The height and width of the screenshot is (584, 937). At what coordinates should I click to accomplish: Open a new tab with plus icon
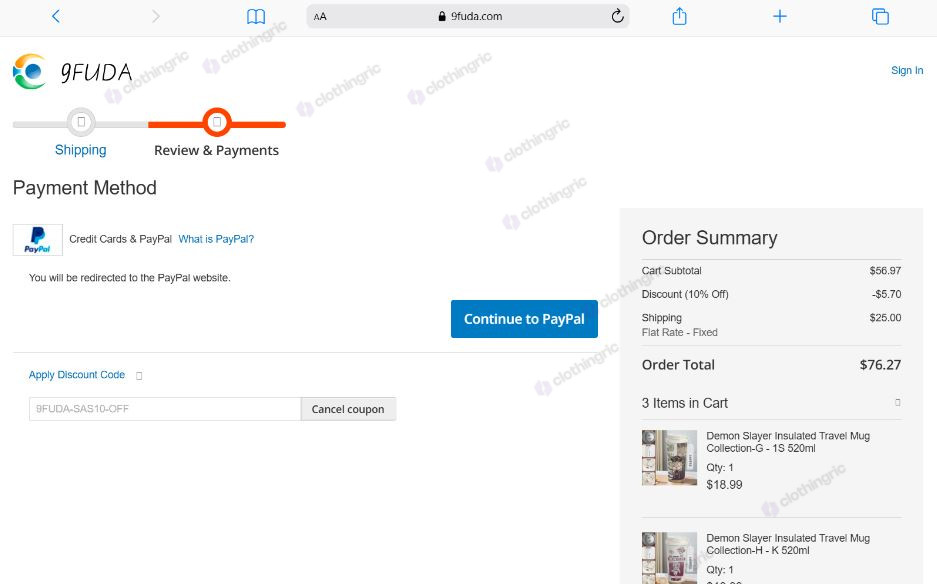[x=780, y=16]
